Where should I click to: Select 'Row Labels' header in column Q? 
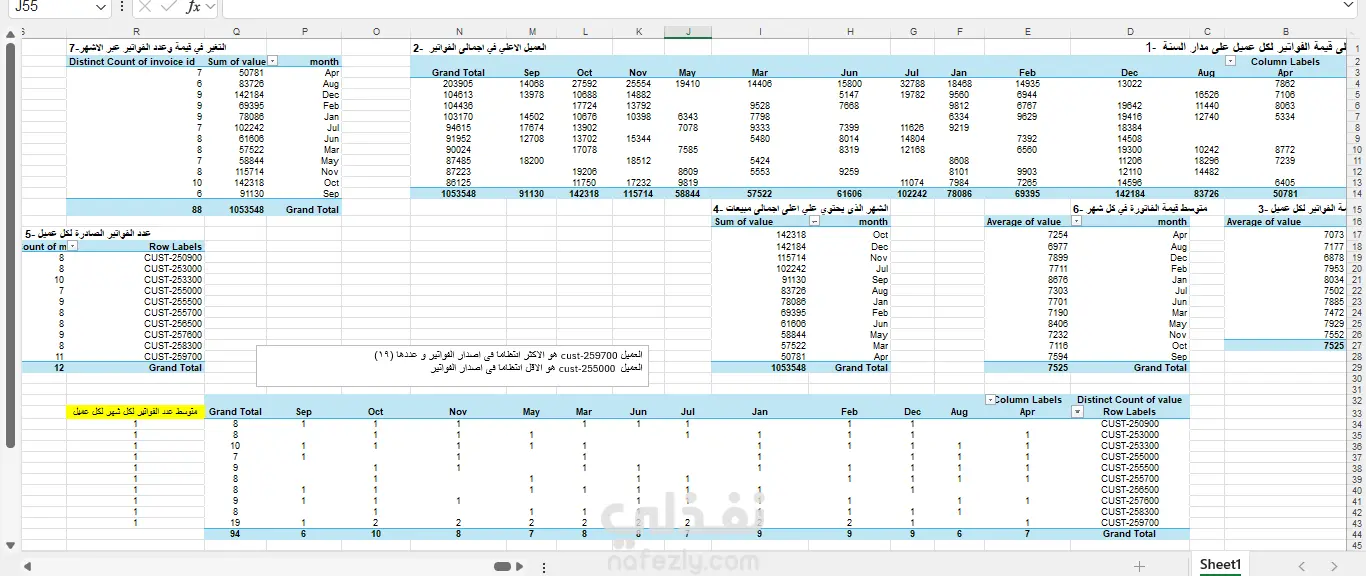pyautogui.click(x=175, y=246)
